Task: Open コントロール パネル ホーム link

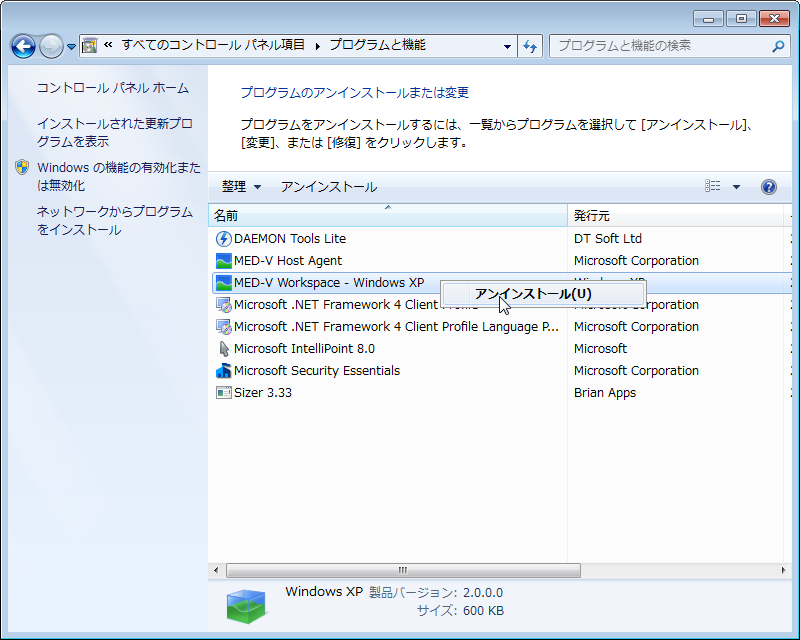Action: [113, 88]
